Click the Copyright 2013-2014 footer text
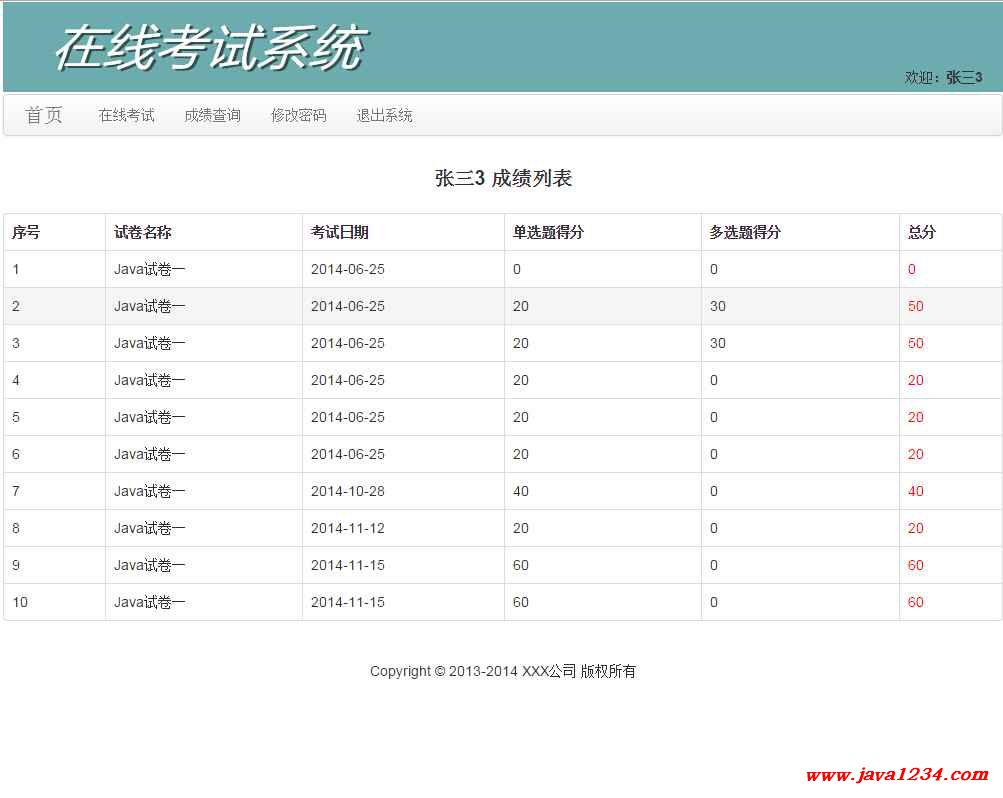This screenshot has width=1003, height=798. tap(503, 671)
